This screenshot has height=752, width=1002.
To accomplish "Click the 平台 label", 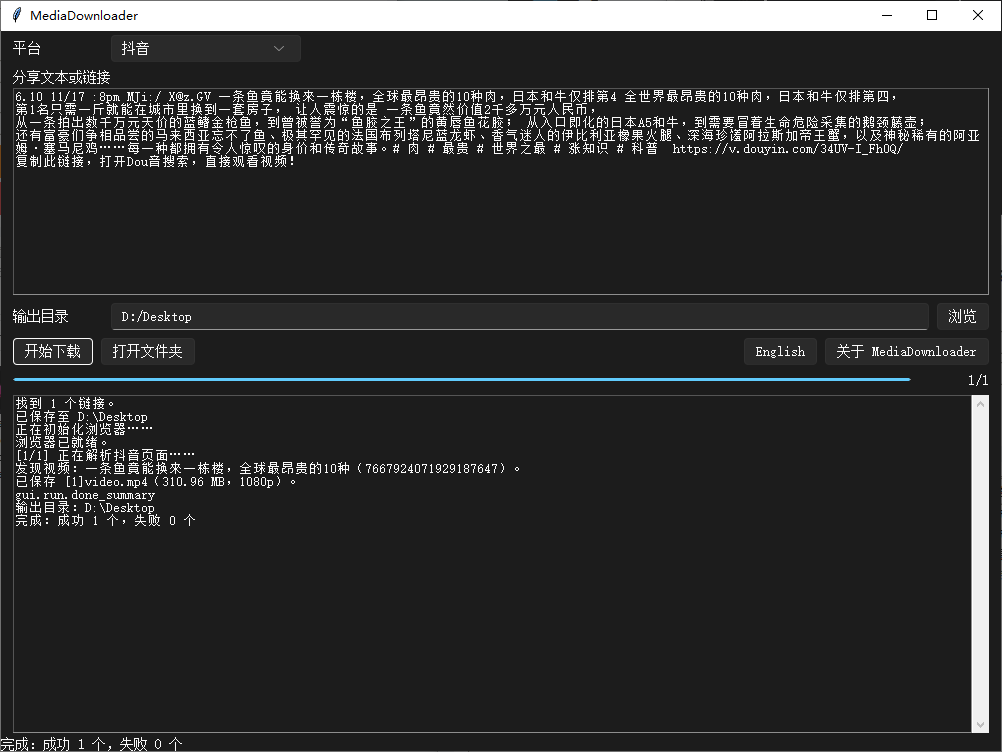I will click(x=27, y=49).
